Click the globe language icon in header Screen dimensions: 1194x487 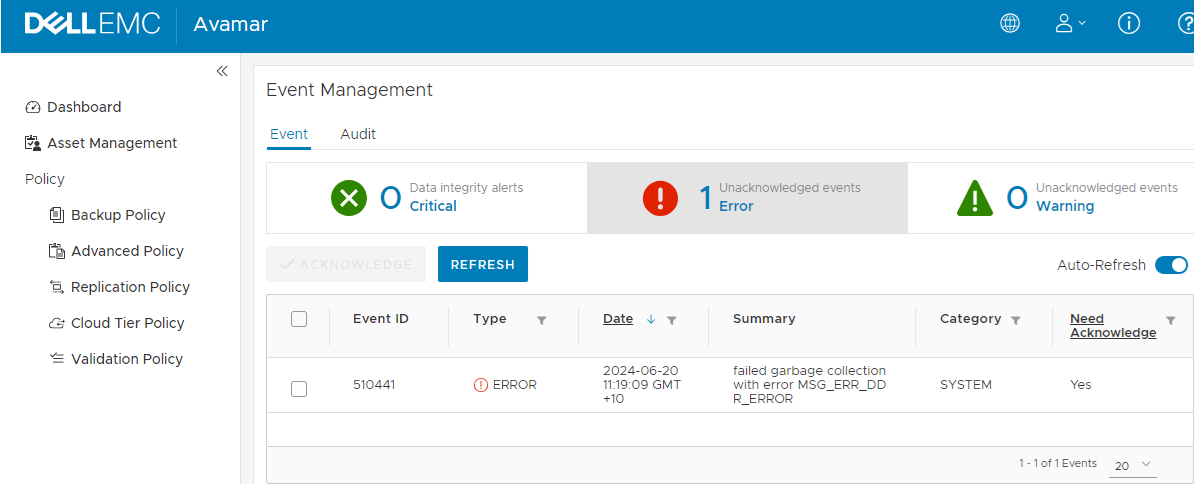coord(1010,24)
